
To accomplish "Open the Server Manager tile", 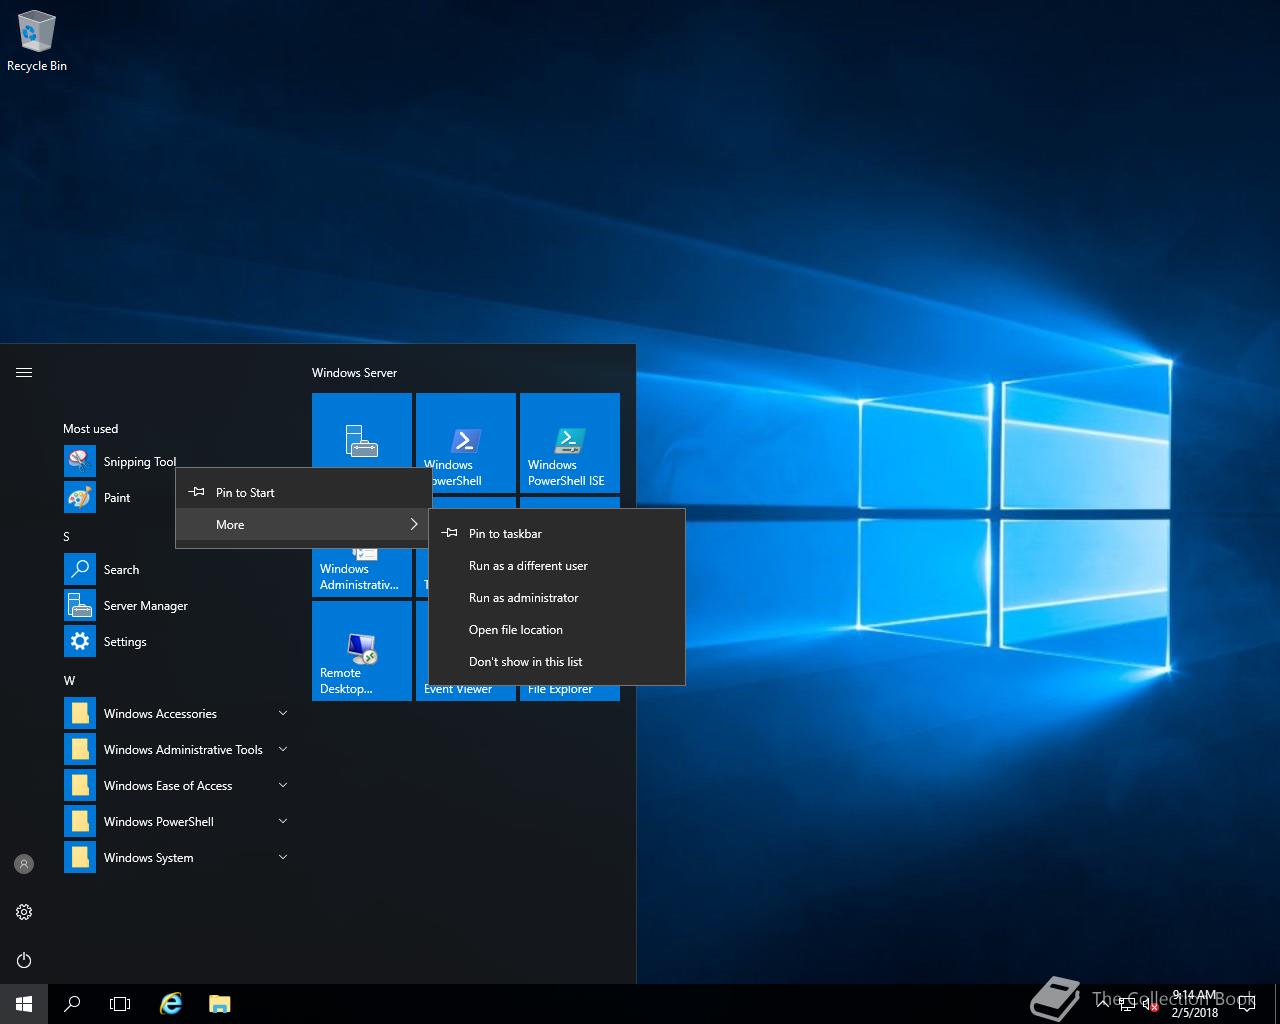I will point(362,431).
